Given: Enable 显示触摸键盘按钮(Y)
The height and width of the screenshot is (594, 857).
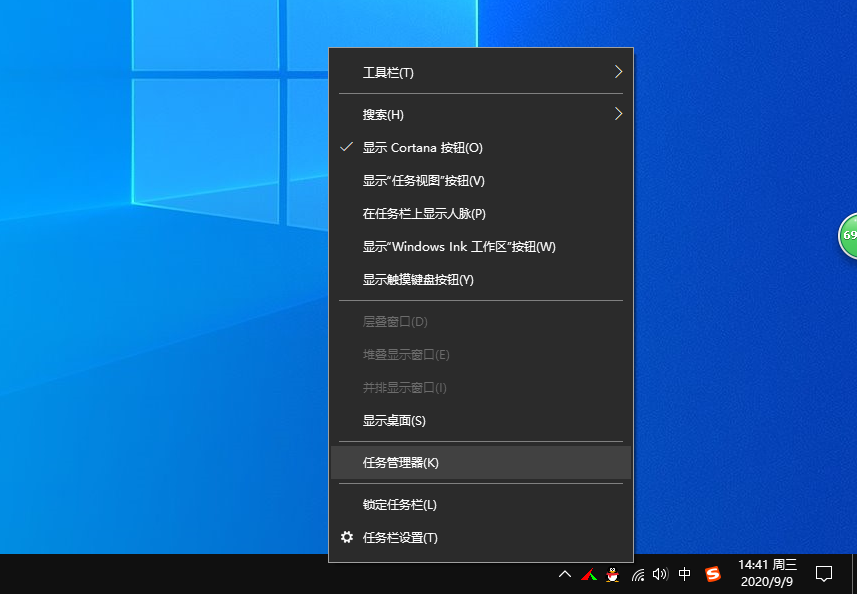Looking at the screenshot, I should click(x=480, y=279).
